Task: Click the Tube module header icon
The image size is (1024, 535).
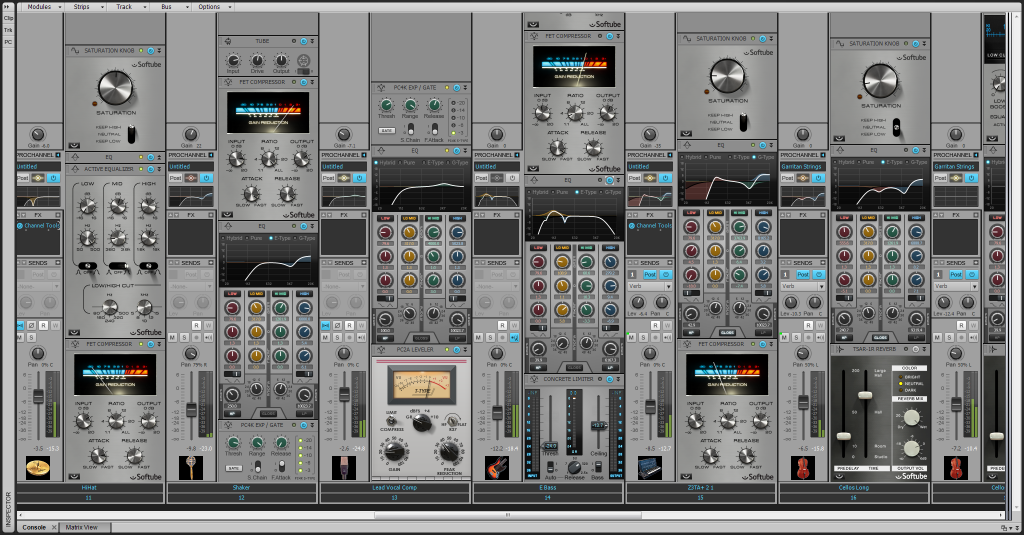Action: [228, 41]
